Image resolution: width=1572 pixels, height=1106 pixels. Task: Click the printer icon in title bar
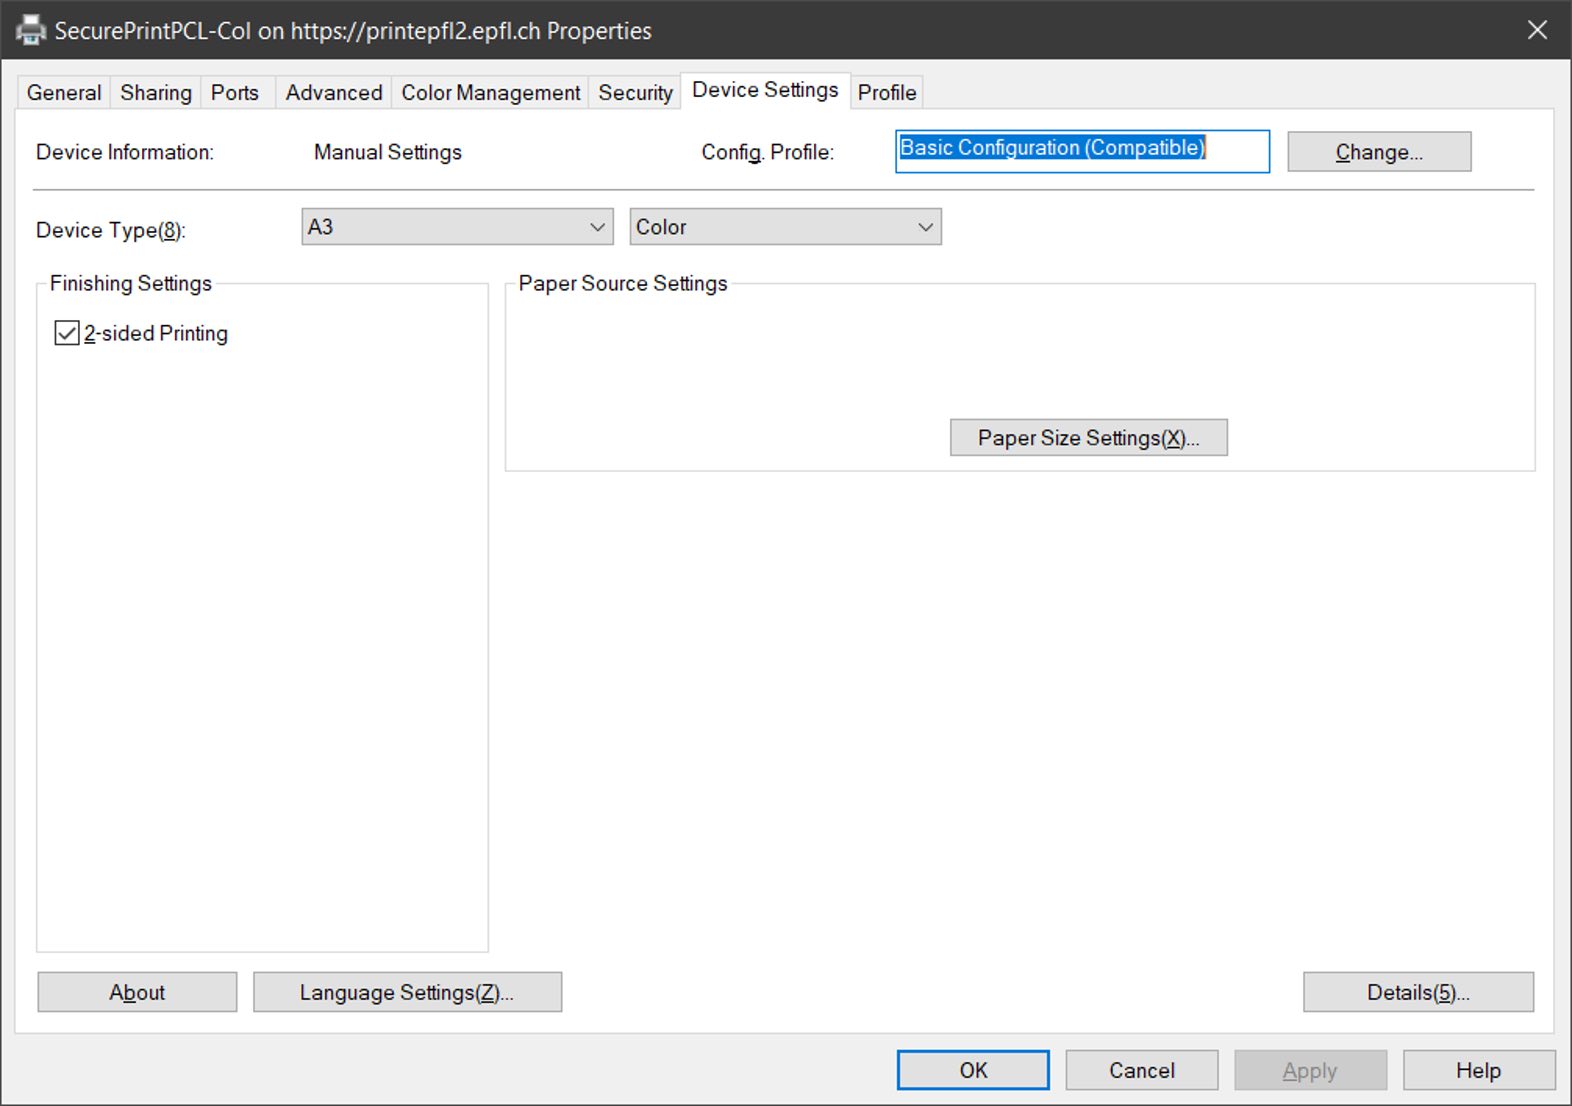[31, 30]
